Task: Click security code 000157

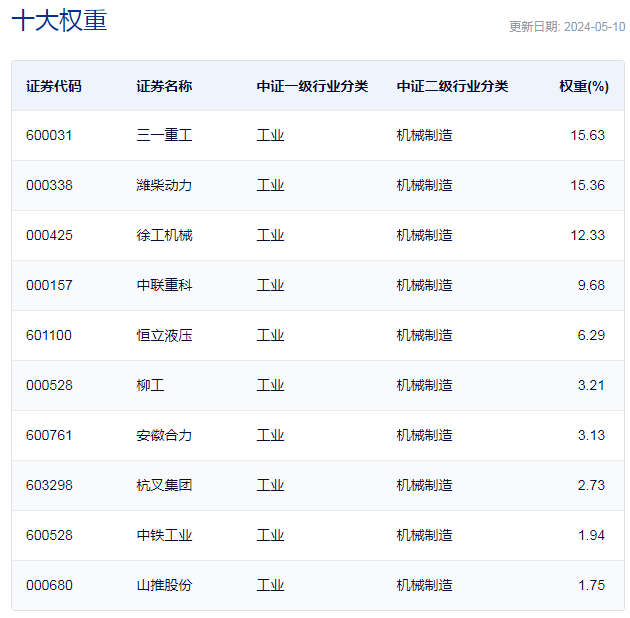Action: point(49,285)
